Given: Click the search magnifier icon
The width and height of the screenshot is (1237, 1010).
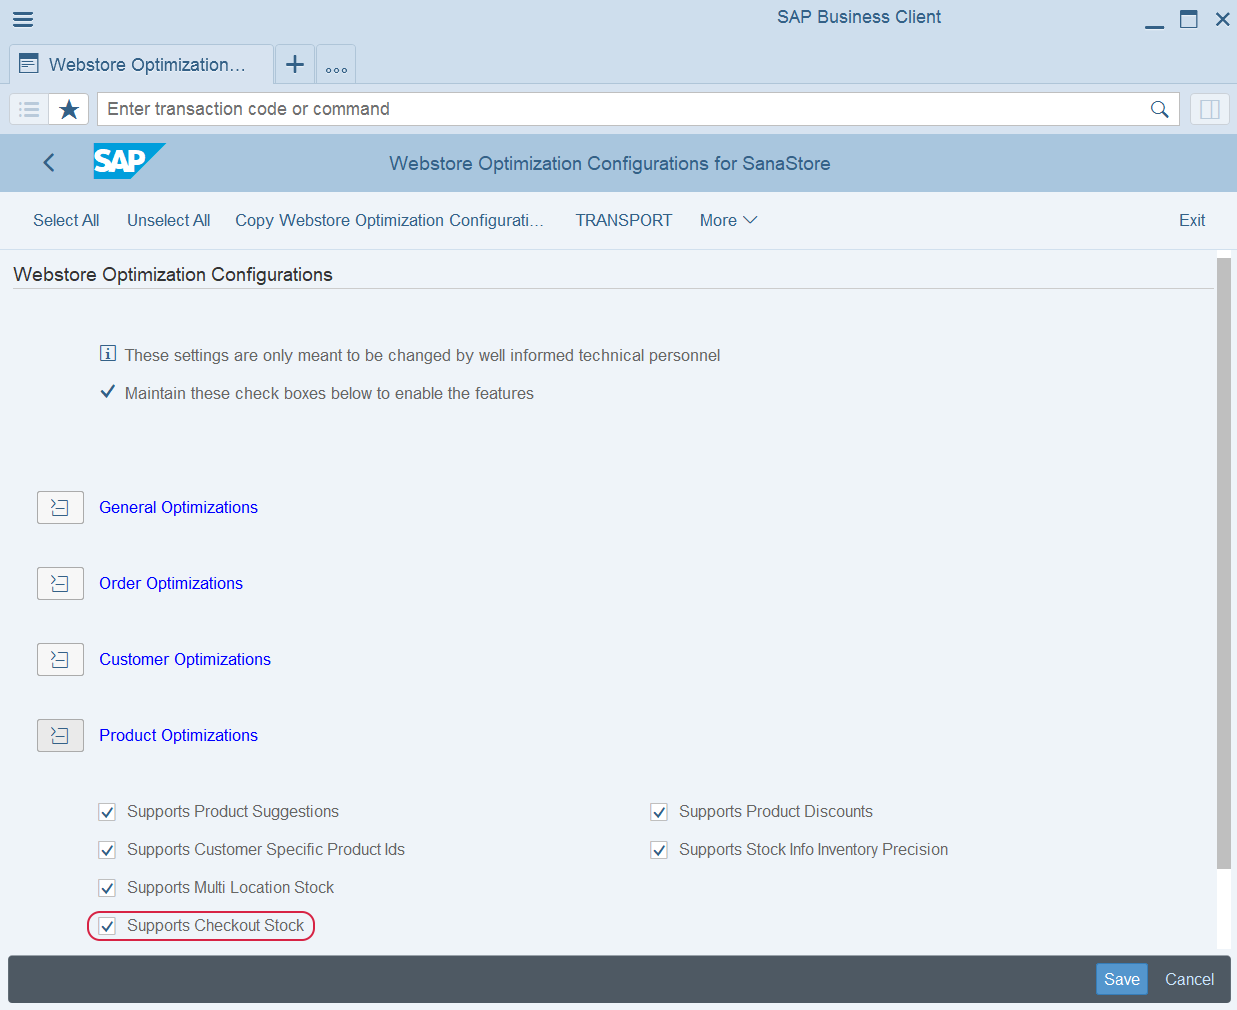Looking at the screenshot, I should pyautogui.click(x=1160, y=109).
